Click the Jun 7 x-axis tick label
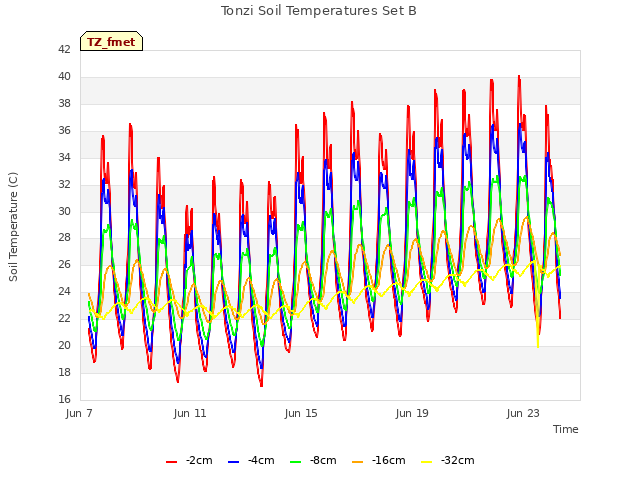Image resolution: width=640 pixels, height=480 pixels. [x=79, y=413]
